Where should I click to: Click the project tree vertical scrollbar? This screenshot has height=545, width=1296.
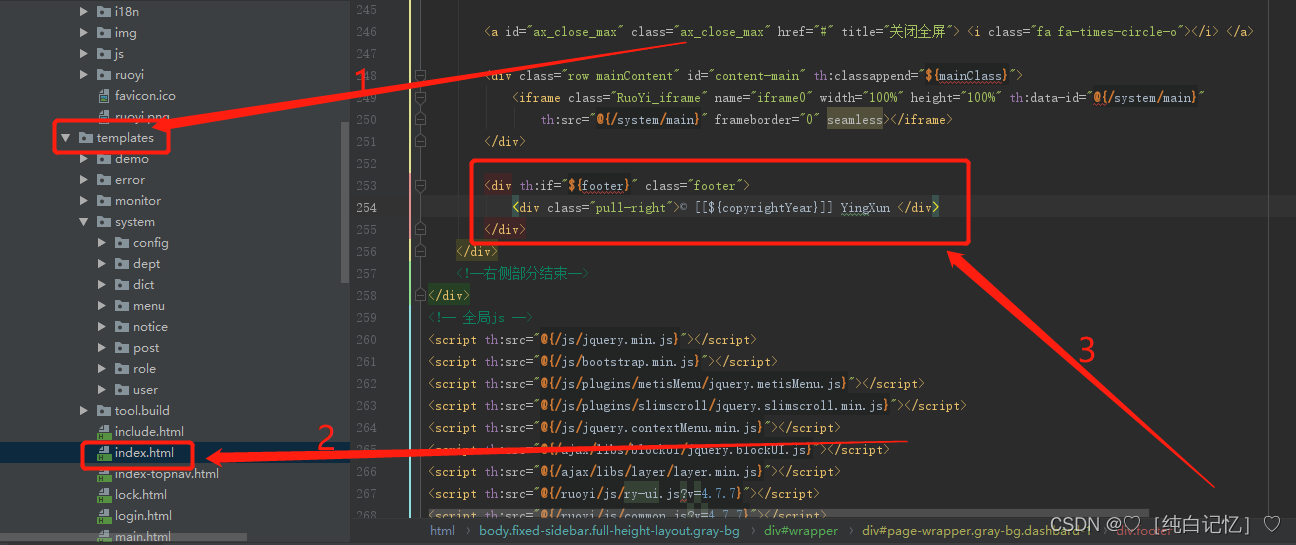[x=345, y=205]
